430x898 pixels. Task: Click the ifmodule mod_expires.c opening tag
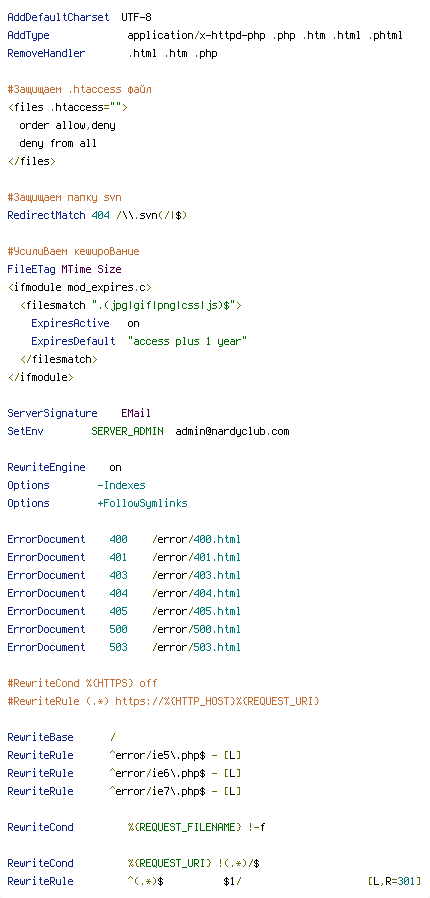pyautogui.click(x=79, y=287)
